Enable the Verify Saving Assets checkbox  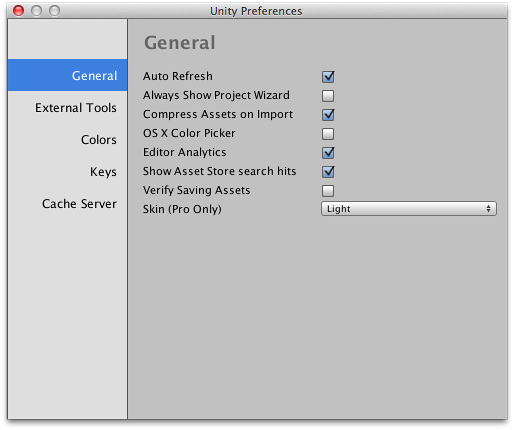pos(328,191)
